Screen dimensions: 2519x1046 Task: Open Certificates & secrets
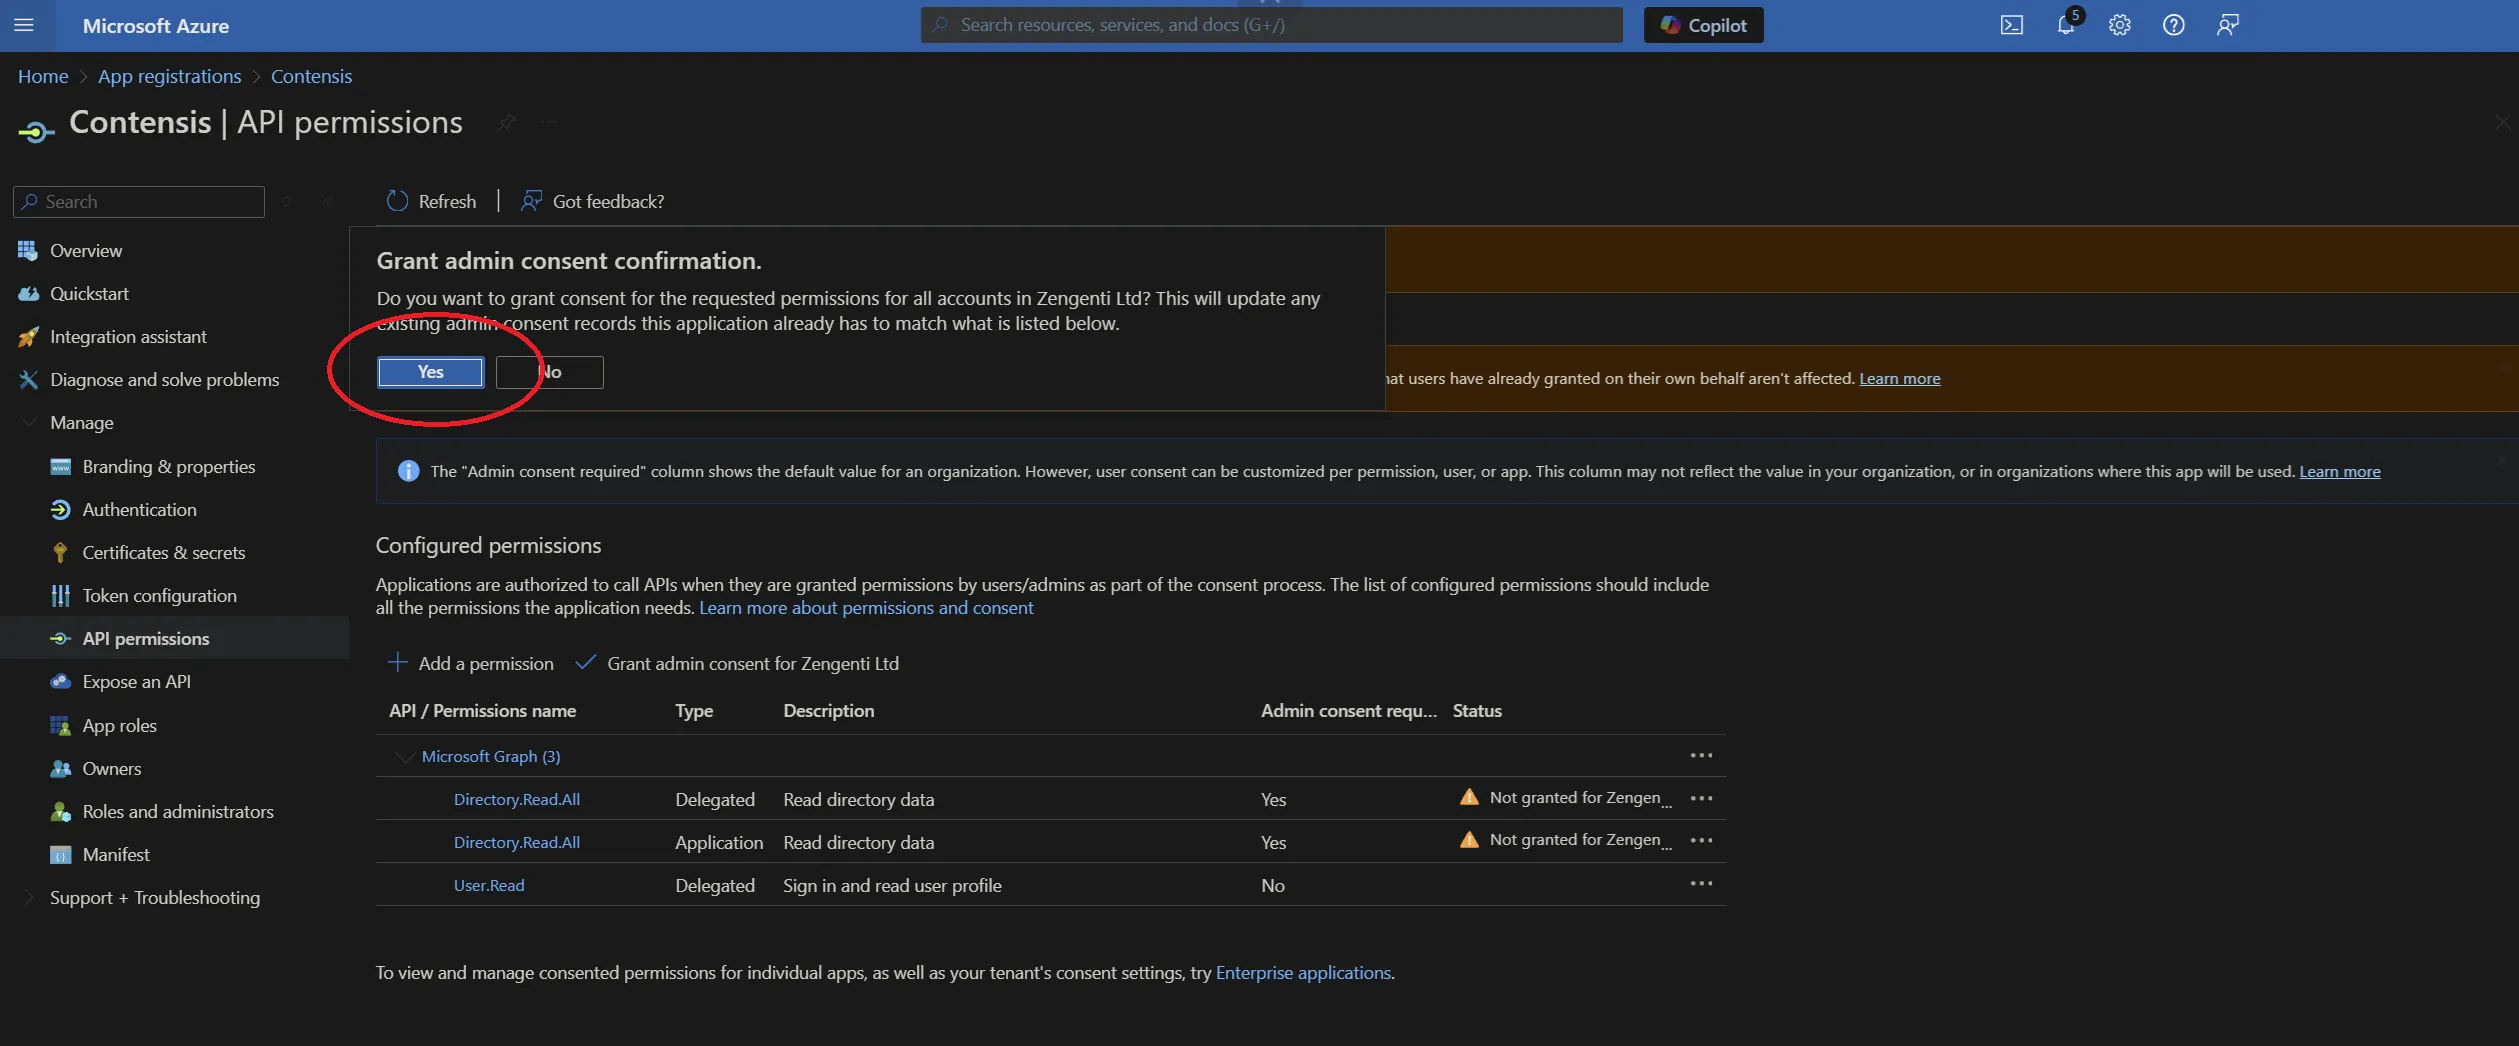pos(163,553)
